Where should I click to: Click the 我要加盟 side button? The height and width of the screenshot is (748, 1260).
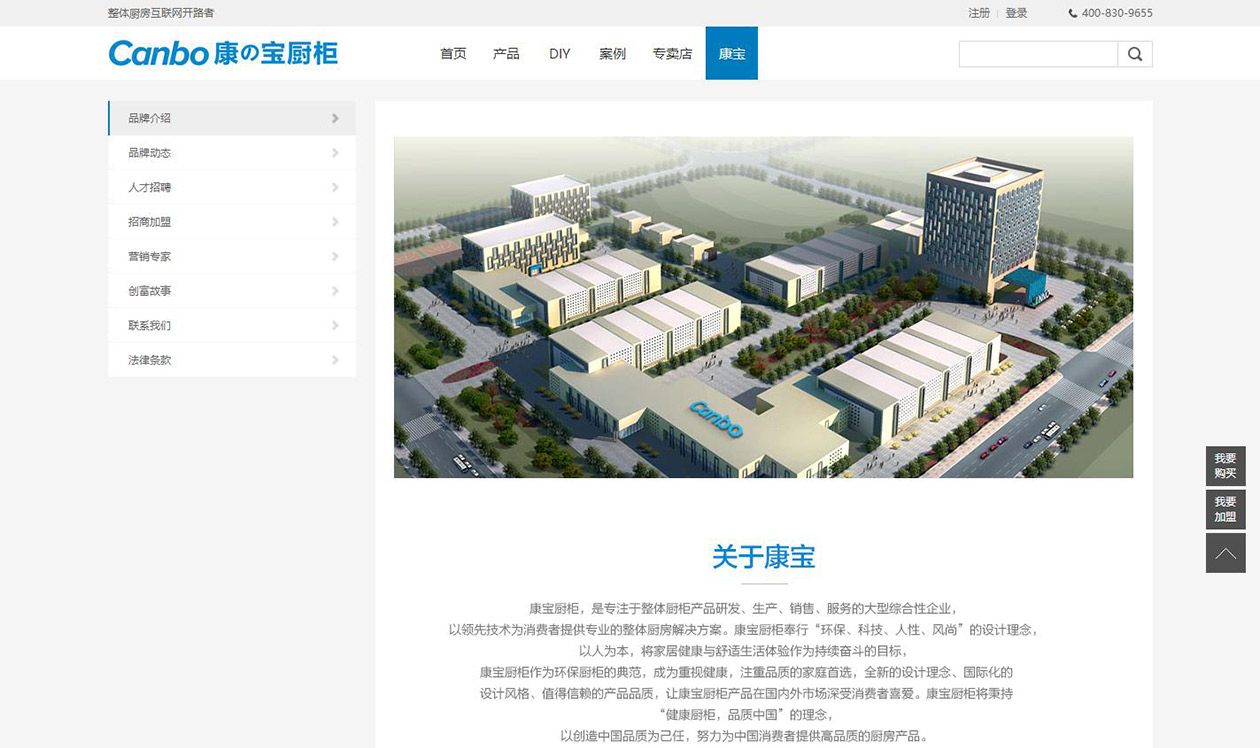tap(1225, 509)
